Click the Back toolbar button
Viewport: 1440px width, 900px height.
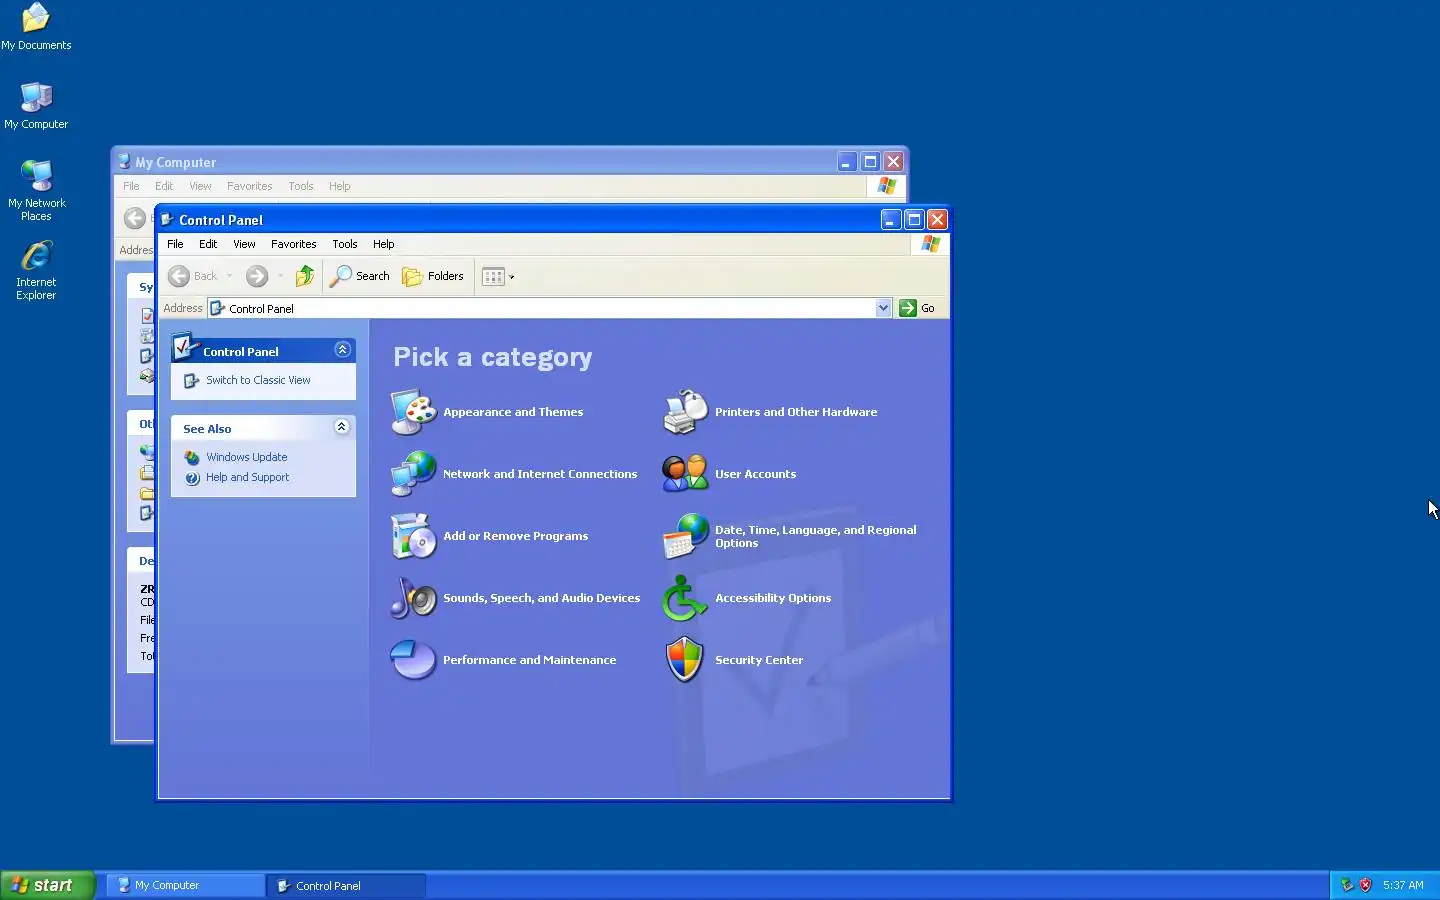(193, 276)
